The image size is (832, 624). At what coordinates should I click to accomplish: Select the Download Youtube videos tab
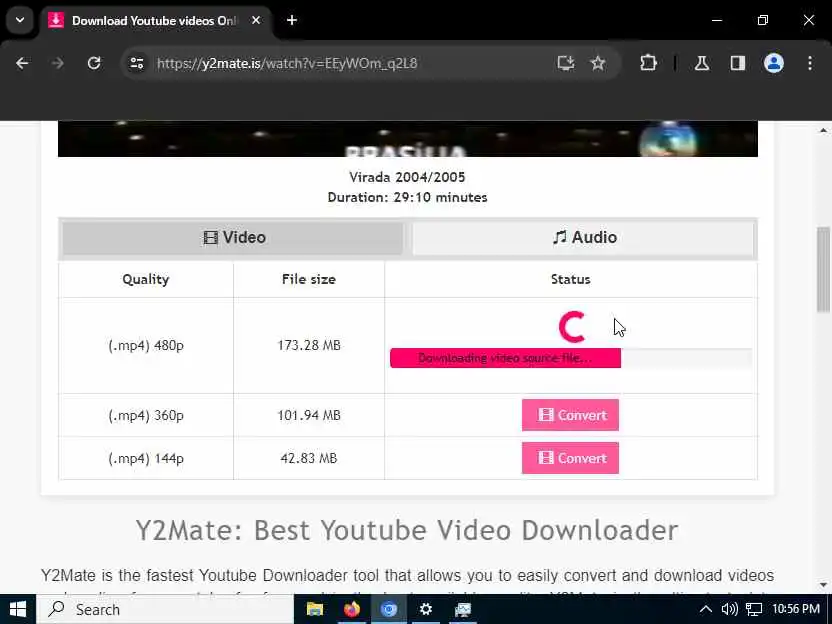point(155,21)
